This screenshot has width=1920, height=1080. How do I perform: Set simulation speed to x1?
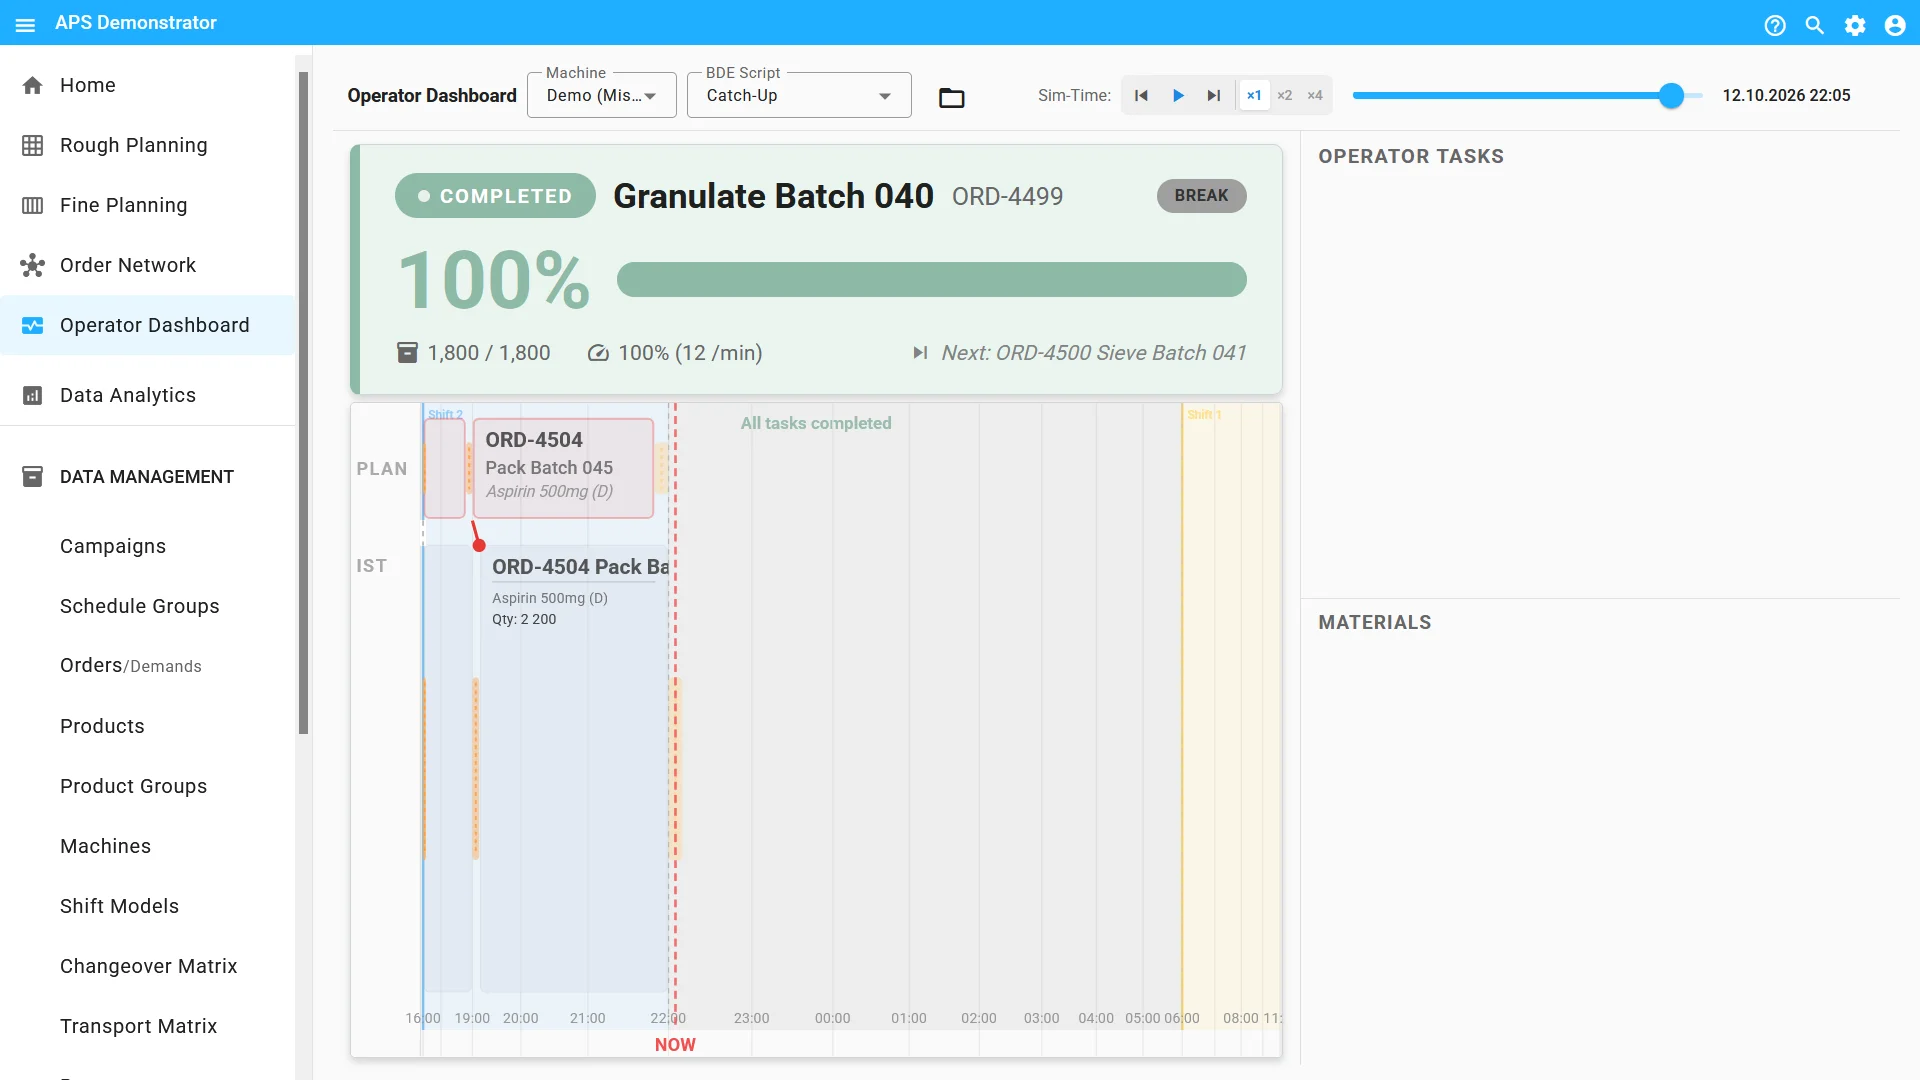1254,96
